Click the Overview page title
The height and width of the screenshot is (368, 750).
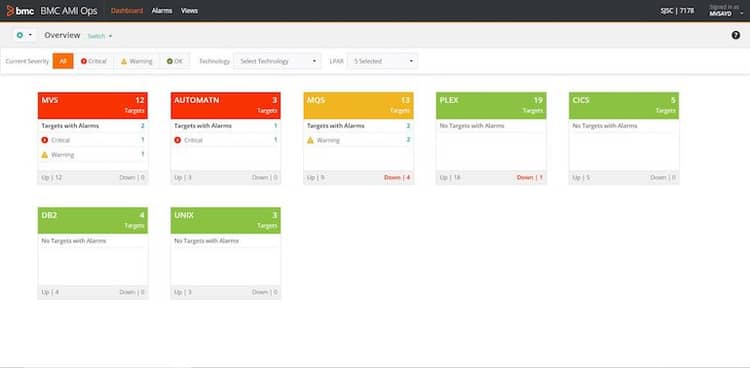tap(62, 35)
